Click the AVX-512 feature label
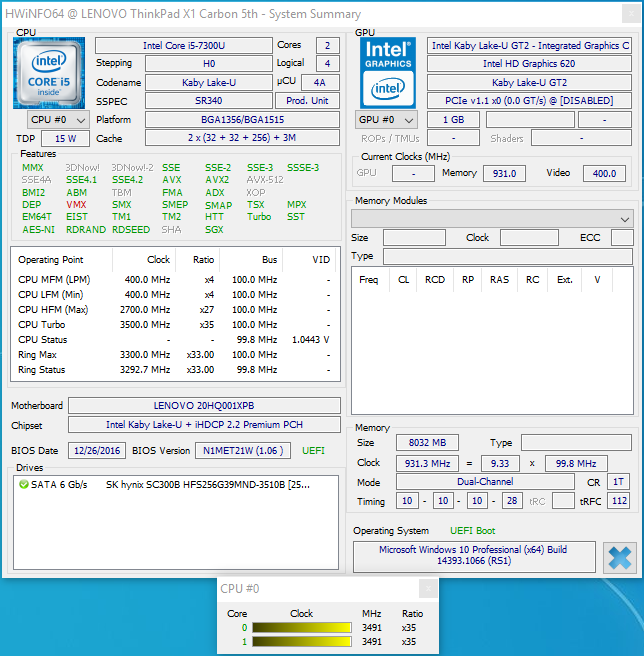The width and height of the screenshot is (644, 656). (x=265, y=180)
